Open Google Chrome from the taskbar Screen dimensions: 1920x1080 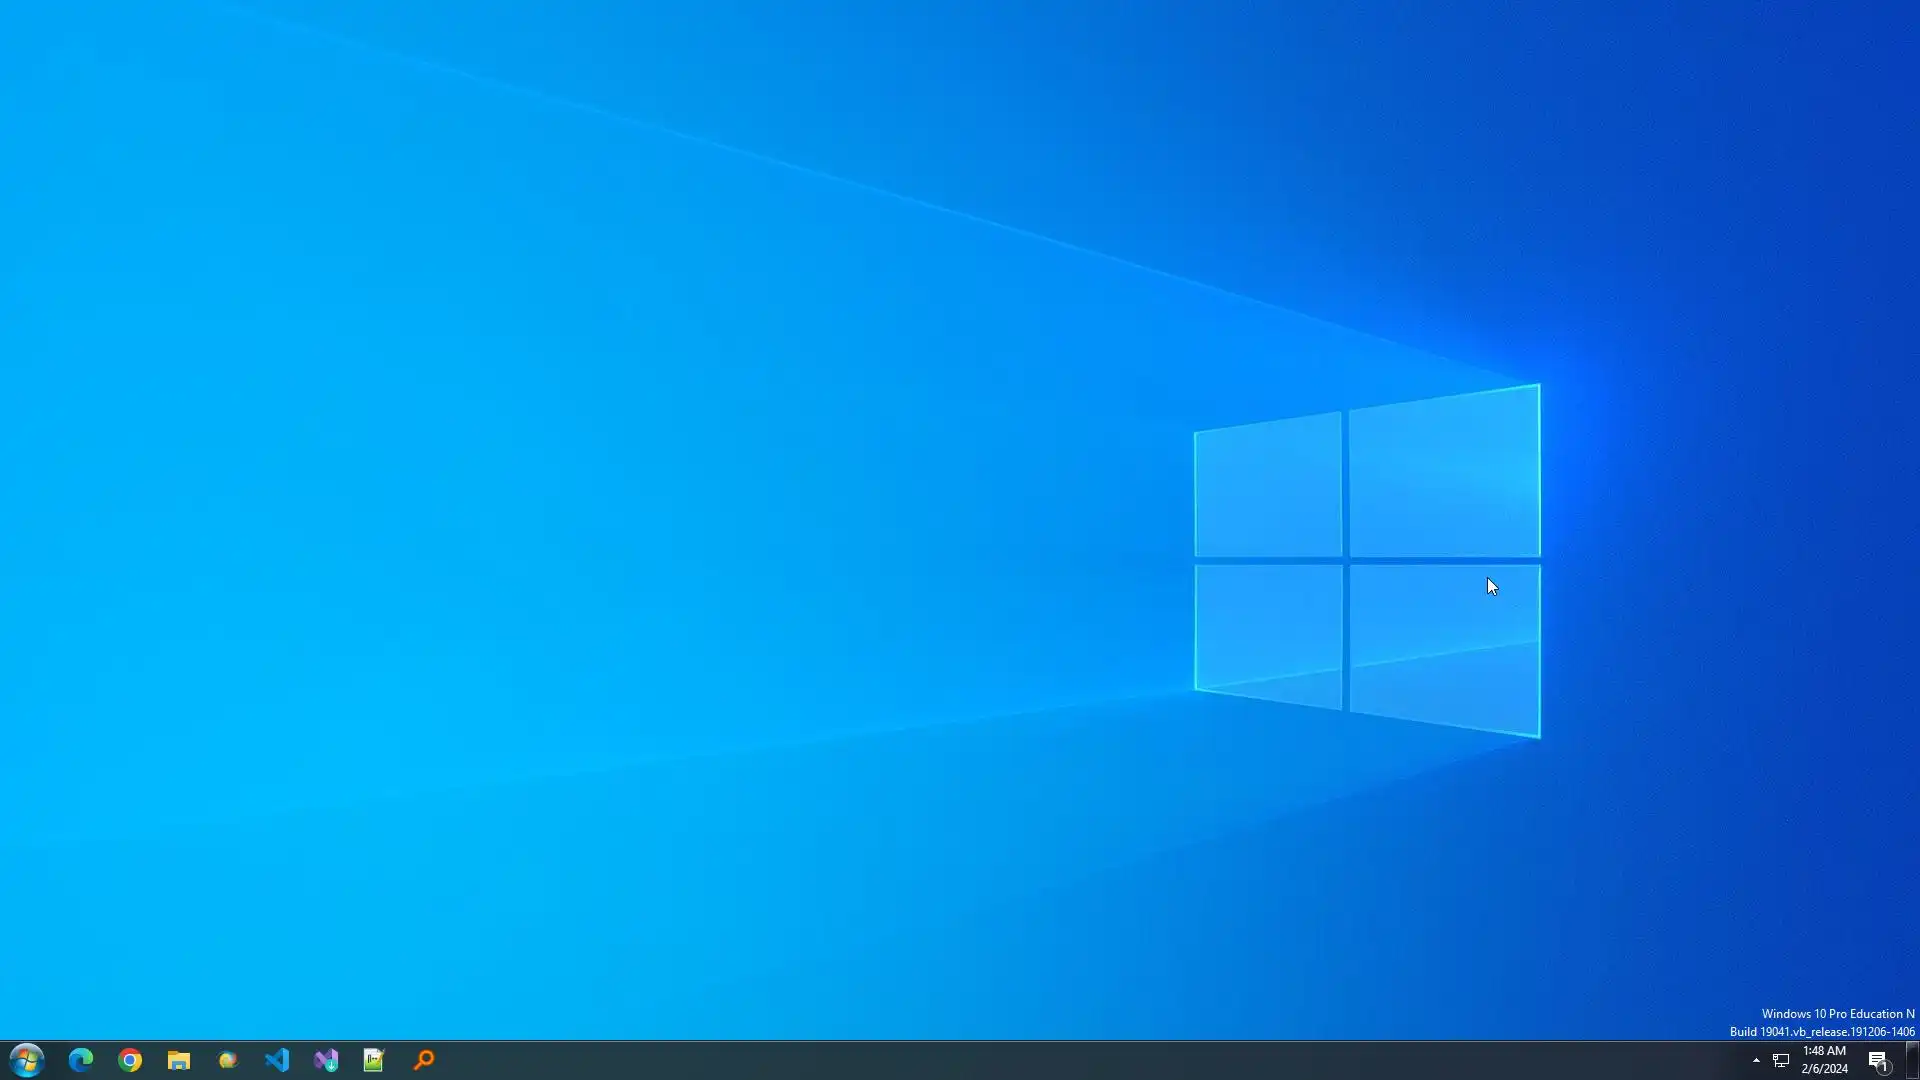click(x=130, y=1060)
